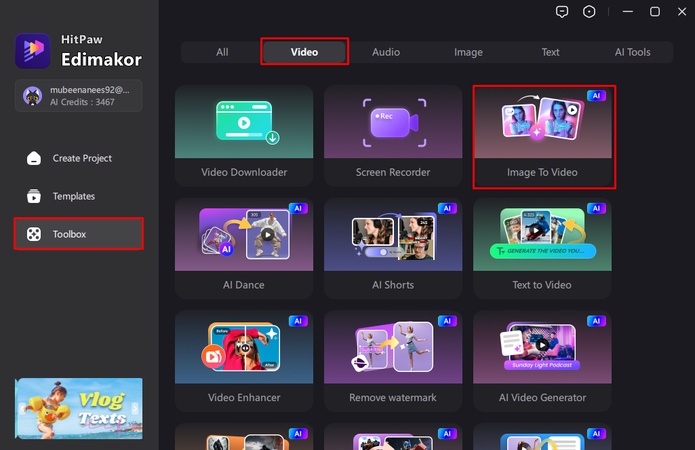Click the "Remove watermark" caption text

click(393, 397)
